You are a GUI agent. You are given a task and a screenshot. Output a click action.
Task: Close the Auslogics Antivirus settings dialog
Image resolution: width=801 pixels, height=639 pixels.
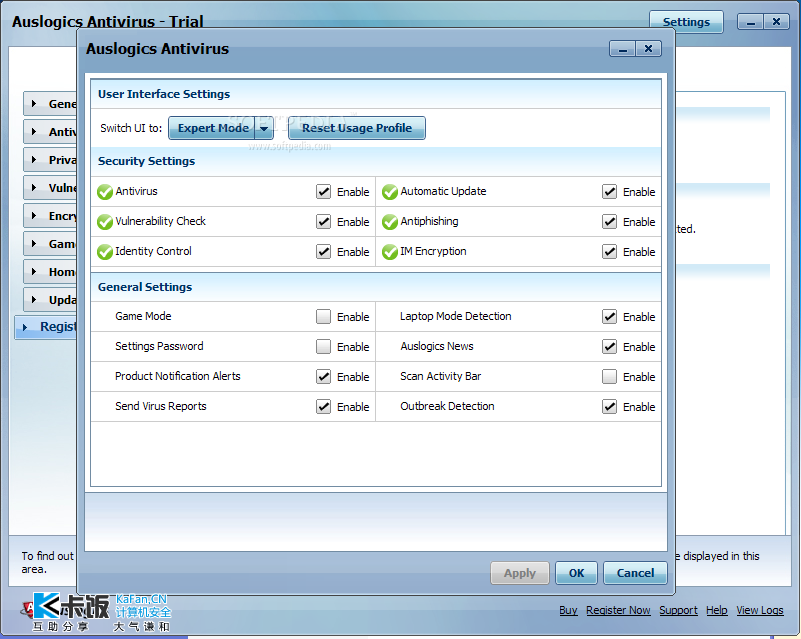click(648, 49)
